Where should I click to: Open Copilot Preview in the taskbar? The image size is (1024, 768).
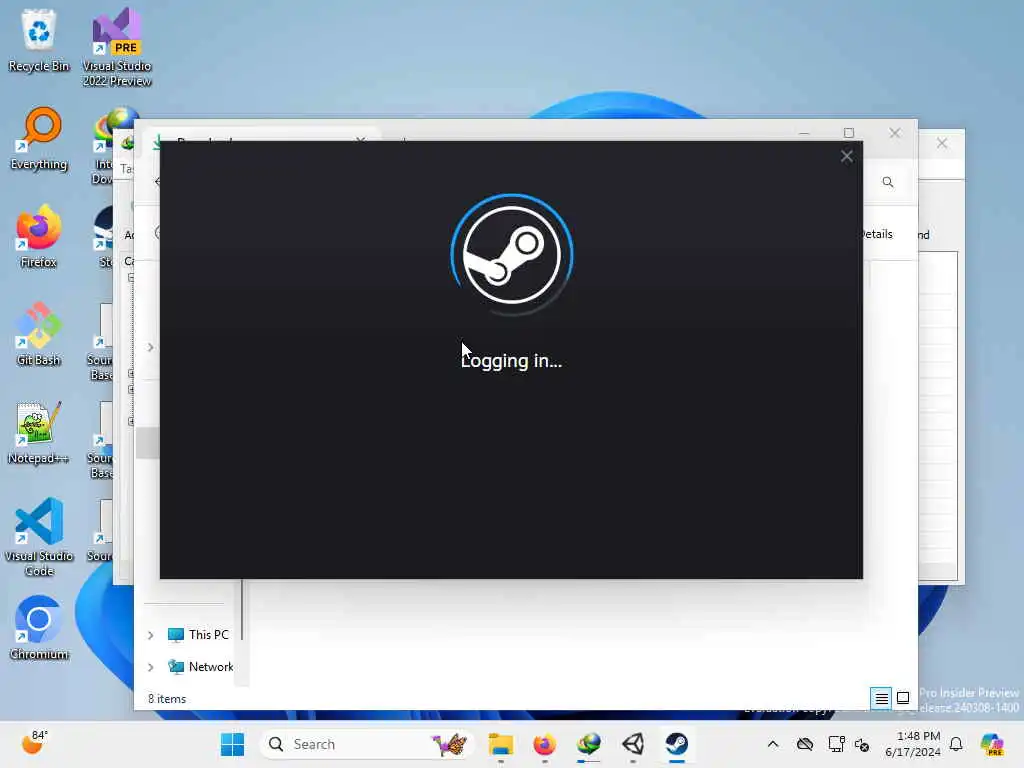[992, 744]
